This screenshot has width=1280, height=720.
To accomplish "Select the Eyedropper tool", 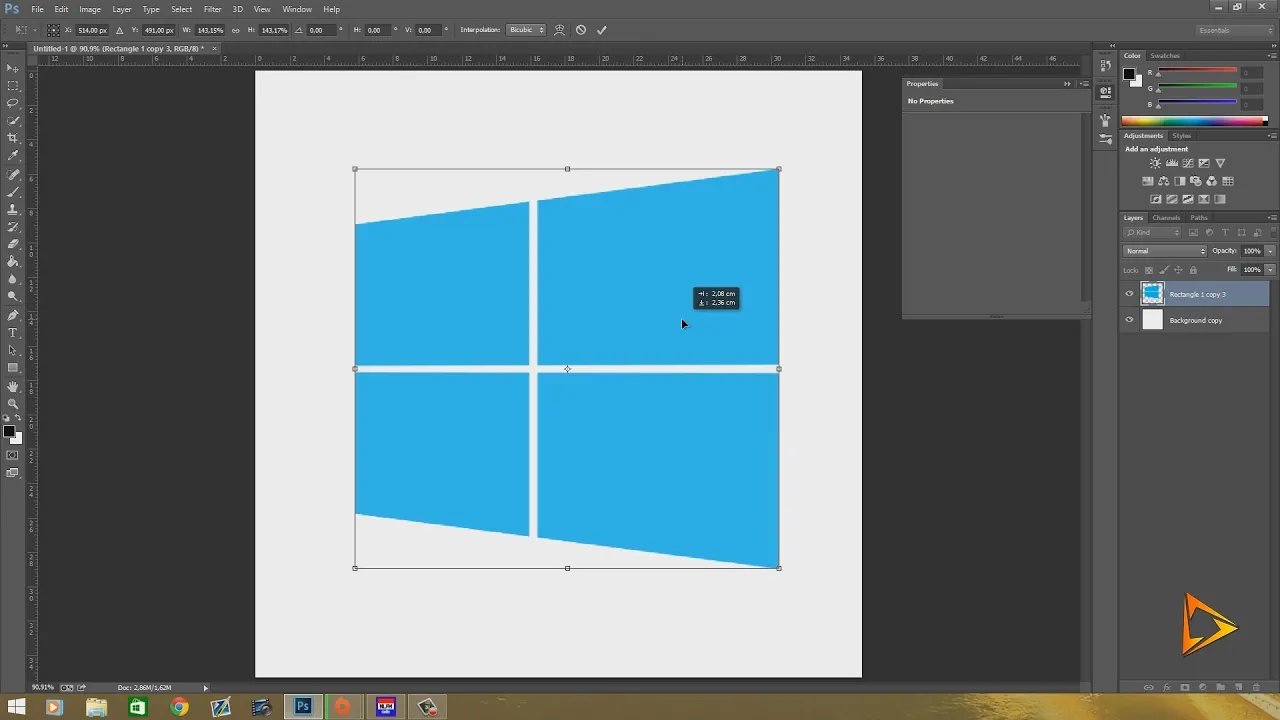I will [x=13, y=156].
